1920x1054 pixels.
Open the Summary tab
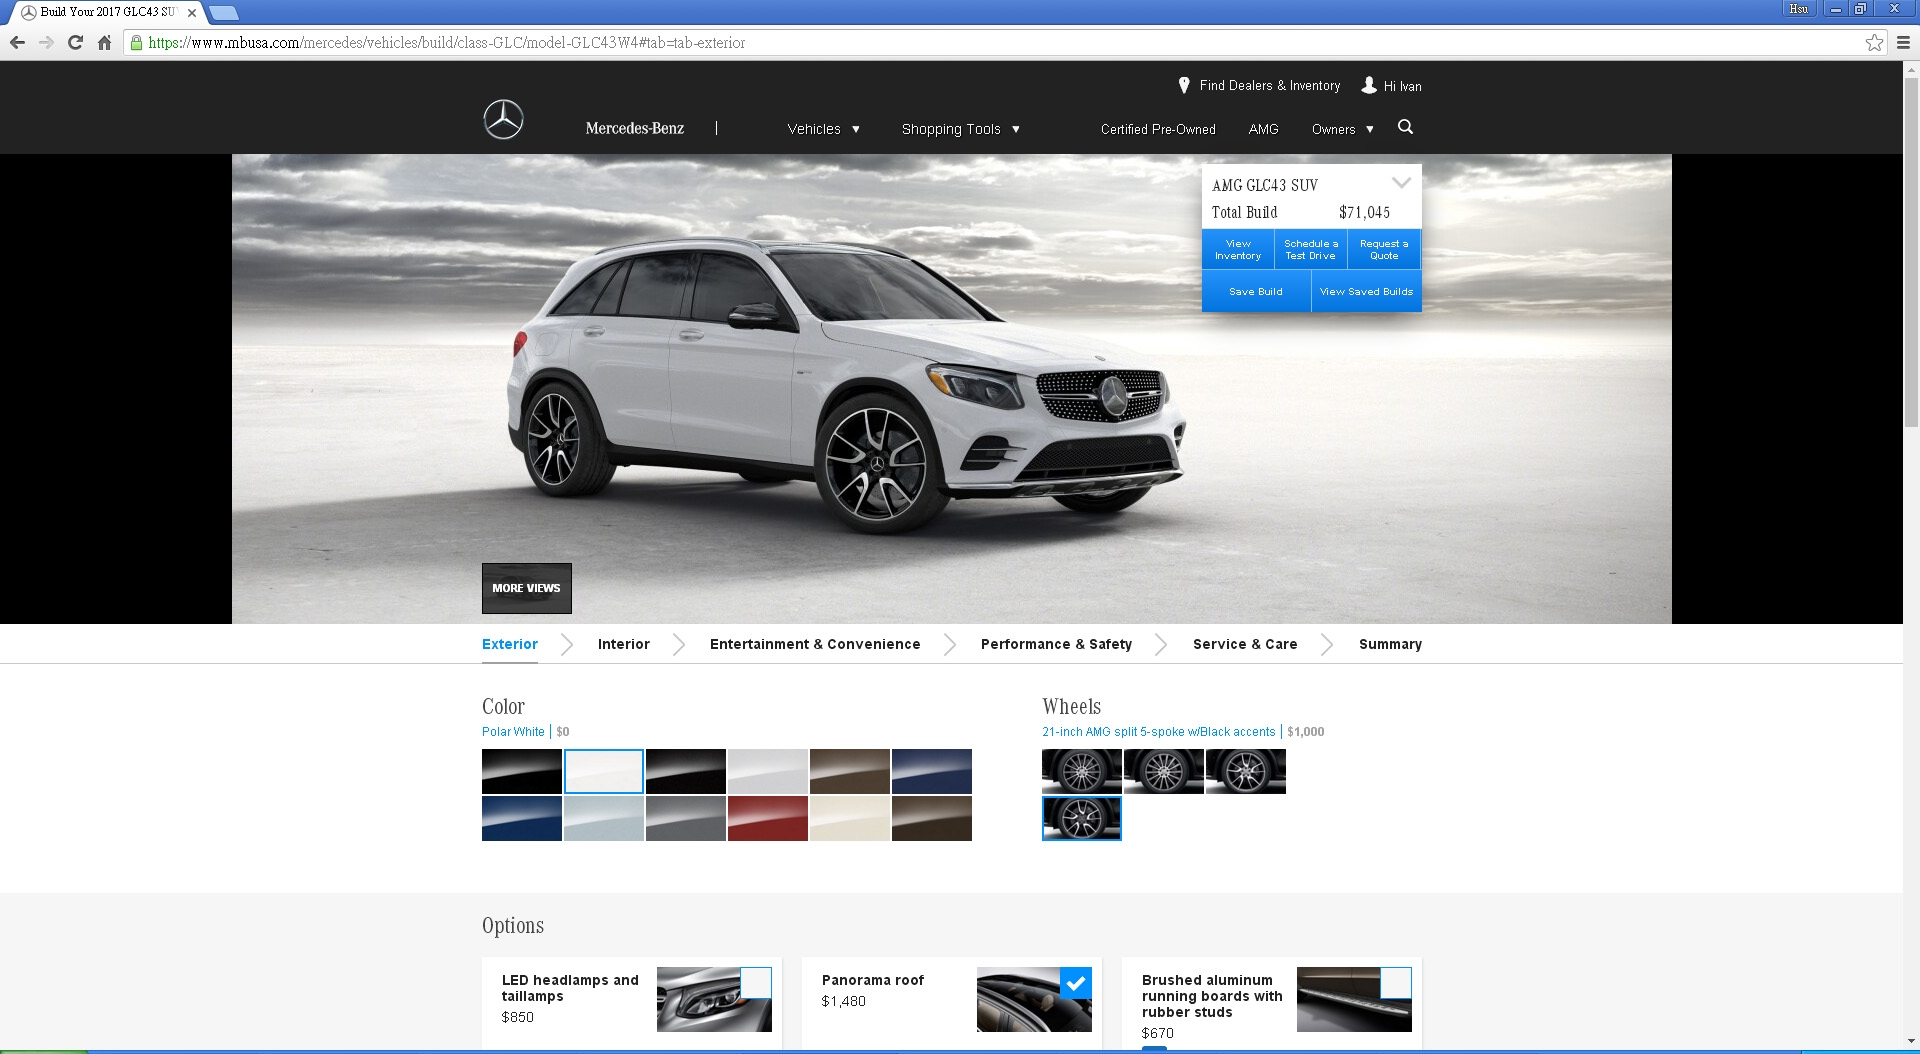click(x=1390, y=644)
